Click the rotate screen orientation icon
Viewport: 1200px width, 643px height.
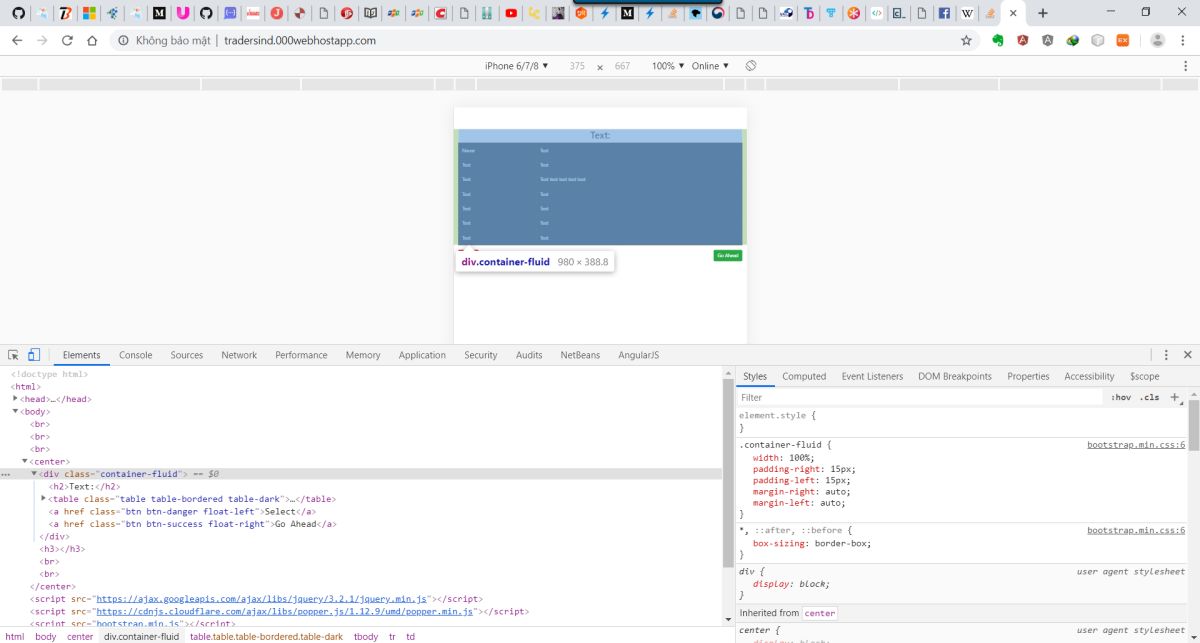(x=751, y=66)
